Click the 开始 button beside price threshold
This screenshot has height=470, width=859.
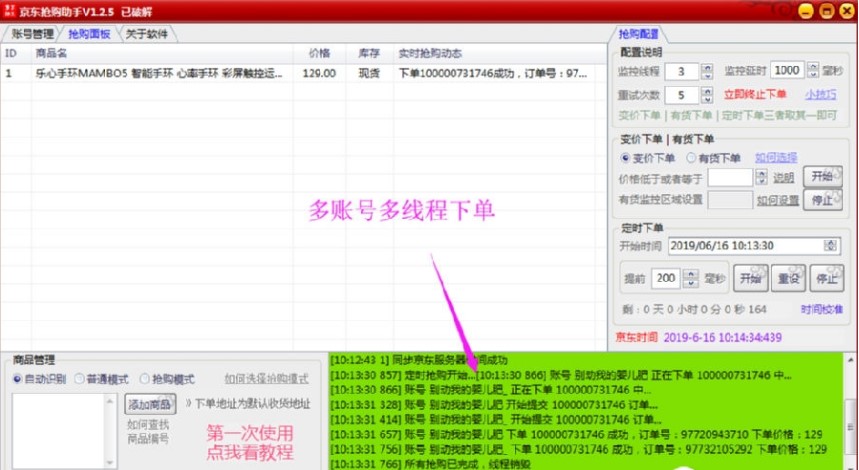[x=822, y=176]
